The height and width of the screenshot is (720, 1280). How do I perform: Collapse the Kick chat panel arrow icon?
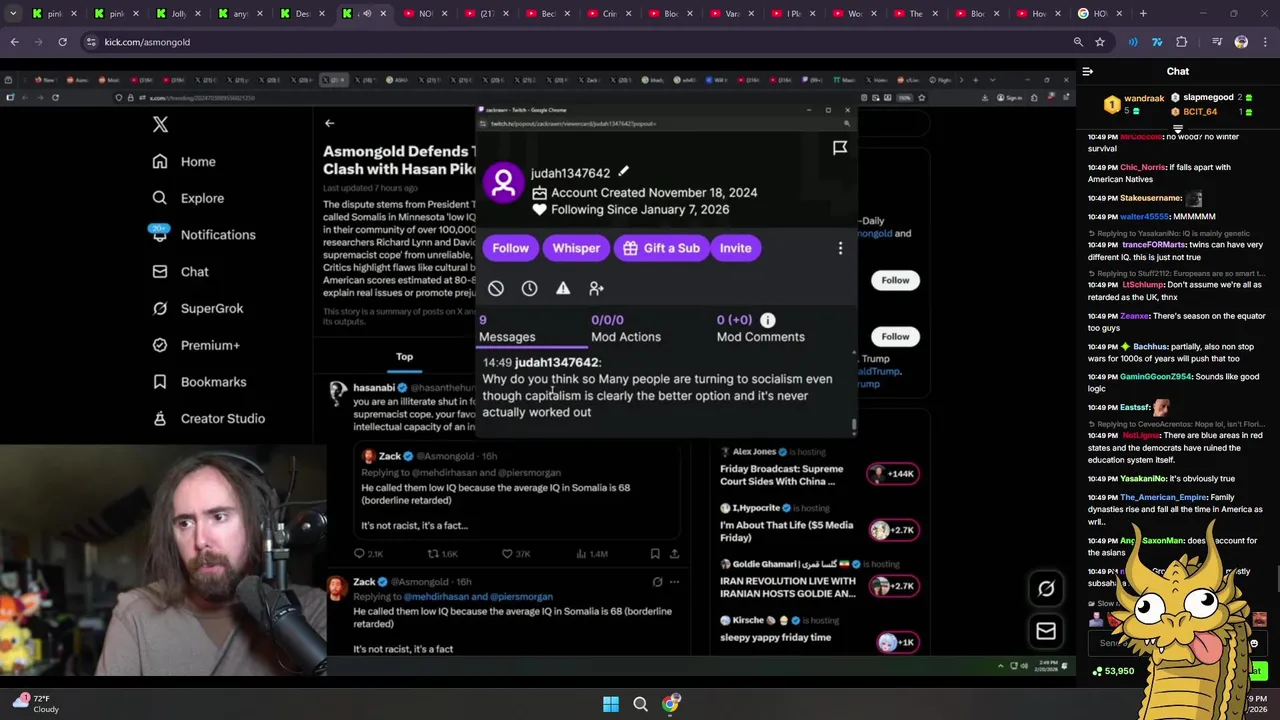click(x=1088, y=72)
